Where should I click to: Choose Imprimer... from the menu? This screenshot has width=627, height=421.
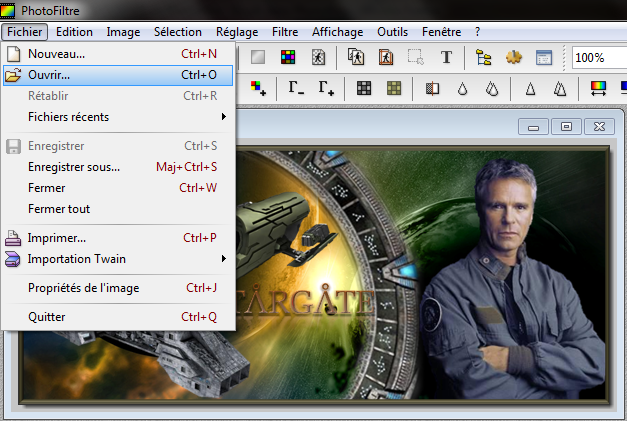pos(118,238)
